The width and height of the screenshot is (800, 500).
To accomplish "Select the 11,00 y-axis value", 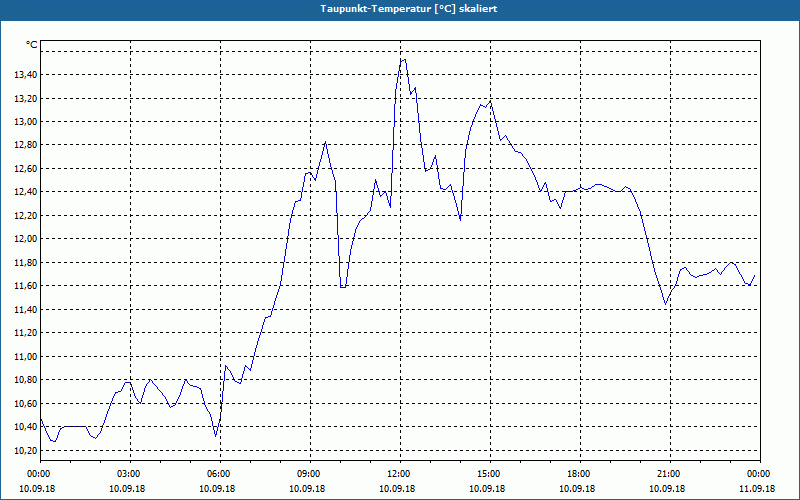I will point(27,357).
